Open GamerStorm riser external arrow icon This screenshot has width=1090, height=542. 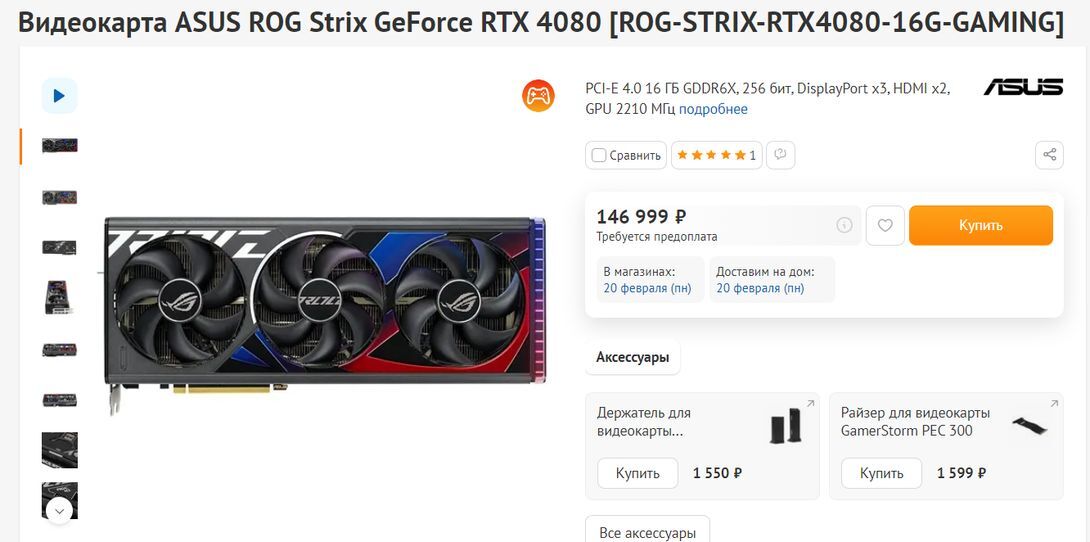[1054, 404]
